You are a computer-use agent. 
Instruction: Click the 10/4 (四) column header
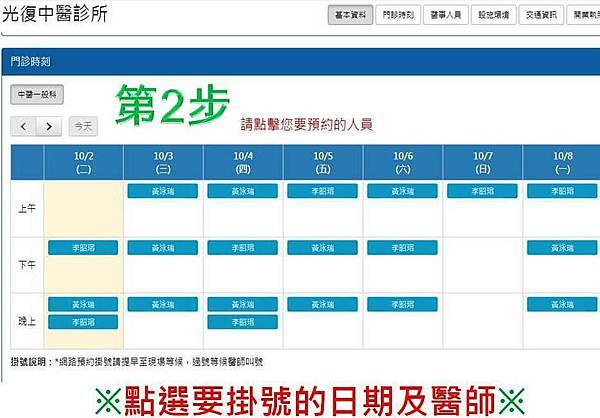pos(243,162)
